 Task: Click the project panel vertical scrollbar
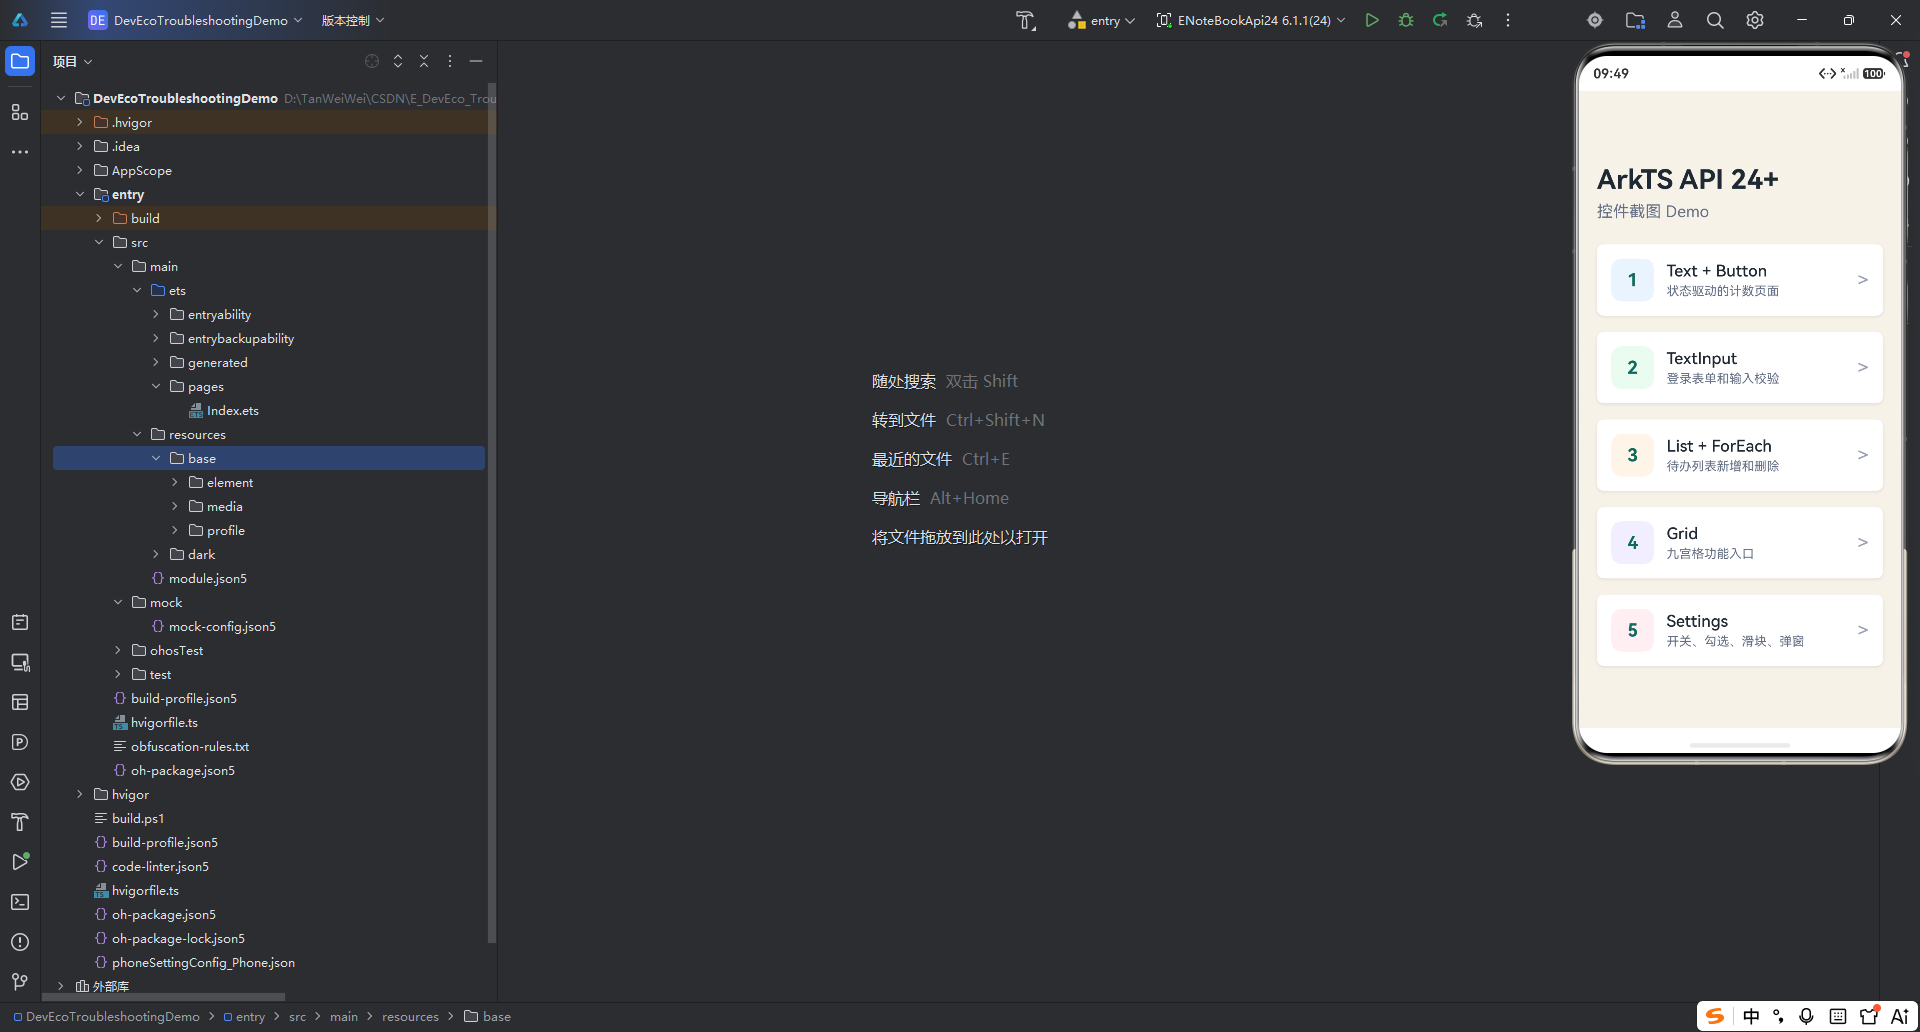[x=491, y=515]
